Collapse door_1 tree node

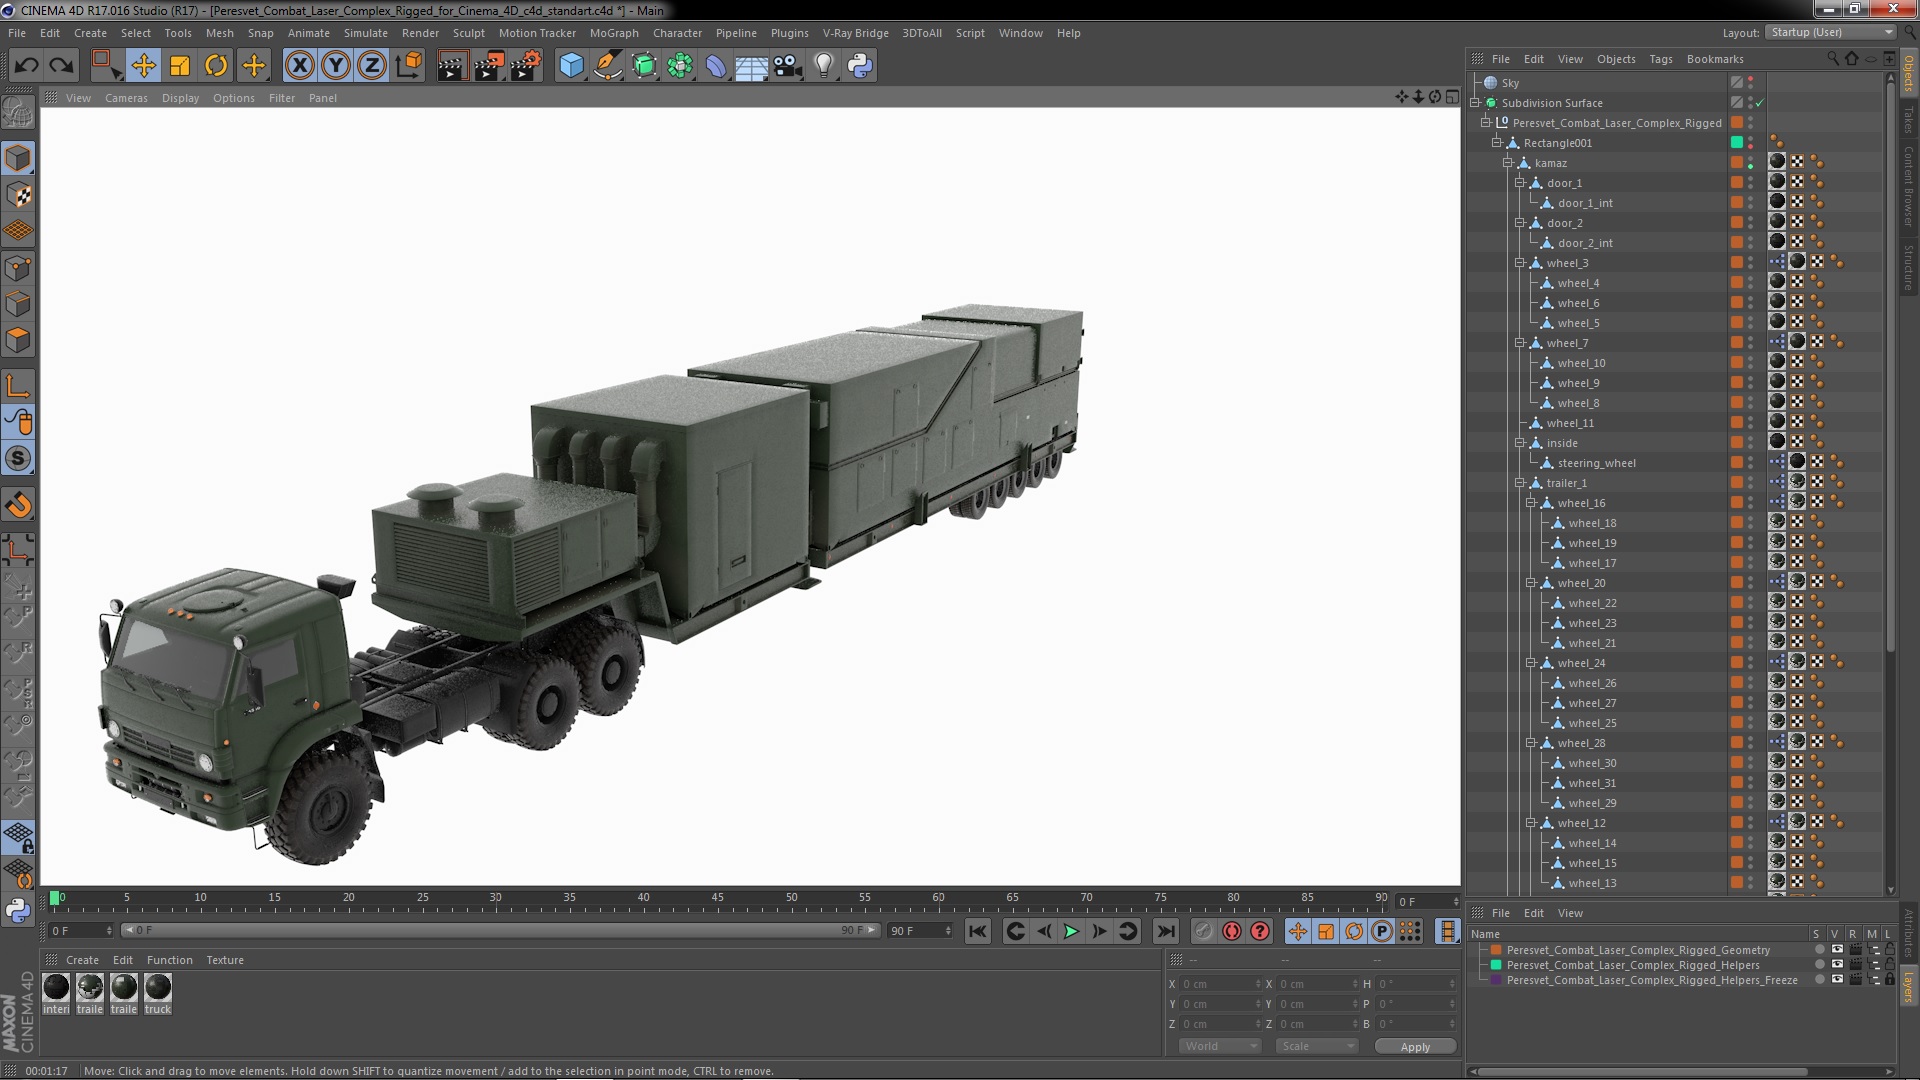coord(1519,183)
